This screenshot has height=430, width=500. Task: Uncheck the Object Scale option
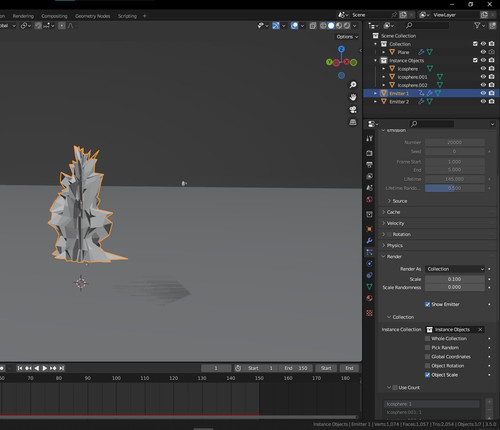(427, 375)
